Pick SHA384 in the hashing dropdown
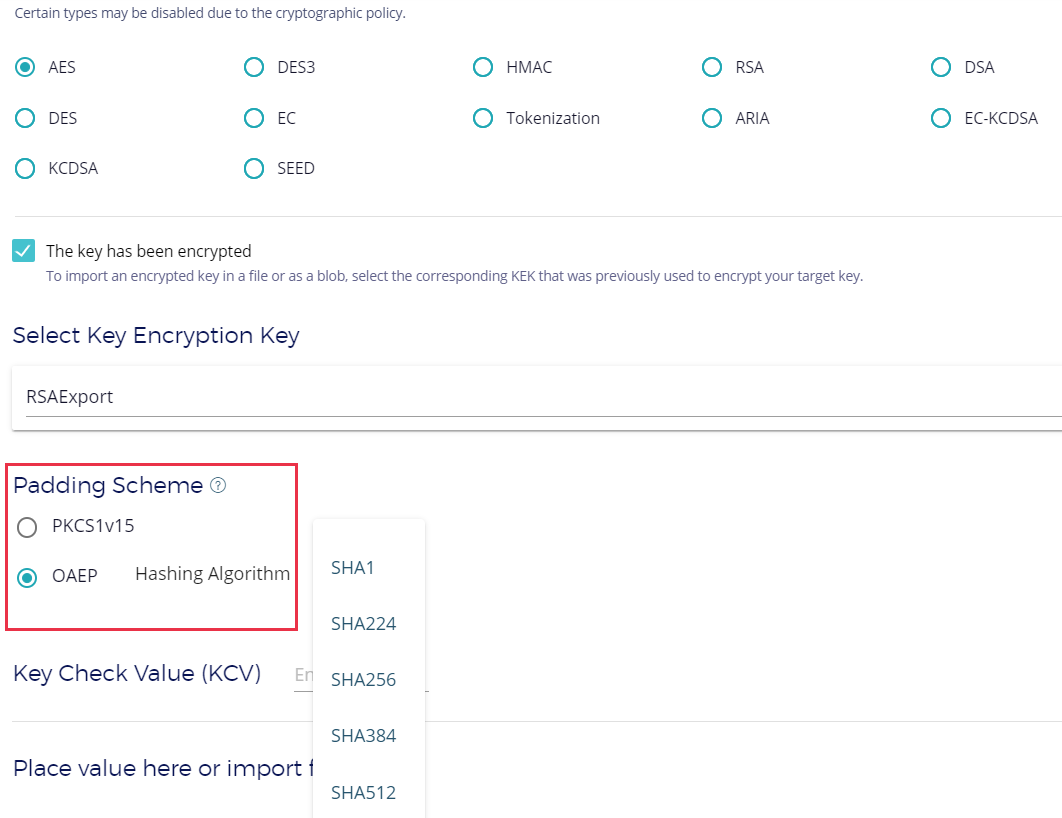The image size is (1062, 818). point(363,736)
